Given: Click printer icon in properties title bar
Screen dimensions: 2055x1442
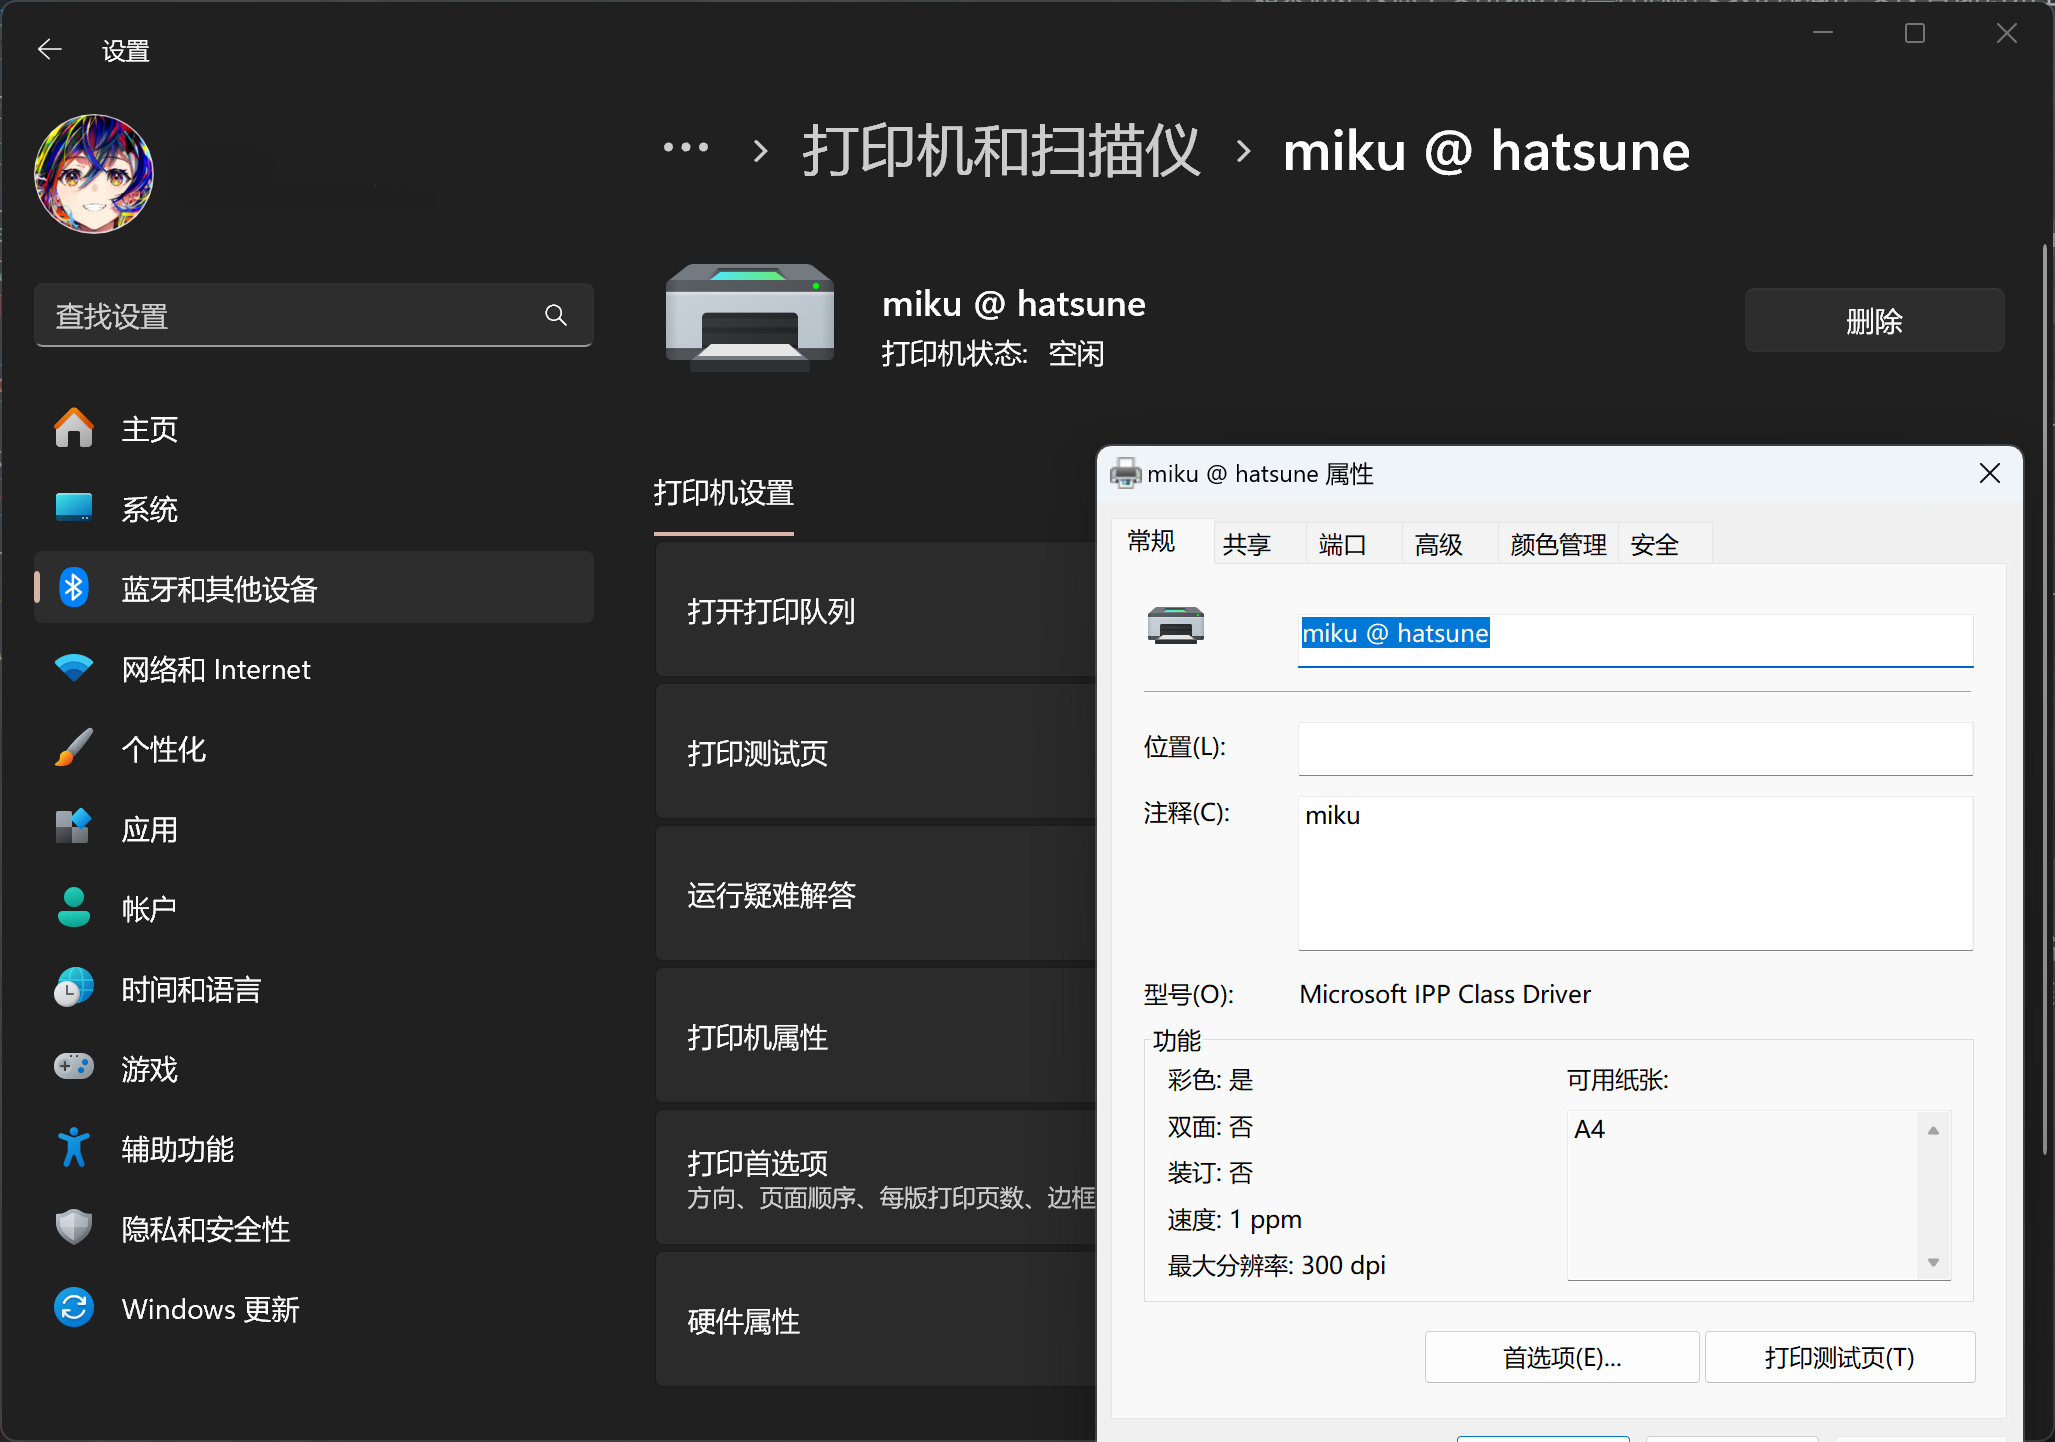Looking at the screenshot, I should click(1126, 473).
